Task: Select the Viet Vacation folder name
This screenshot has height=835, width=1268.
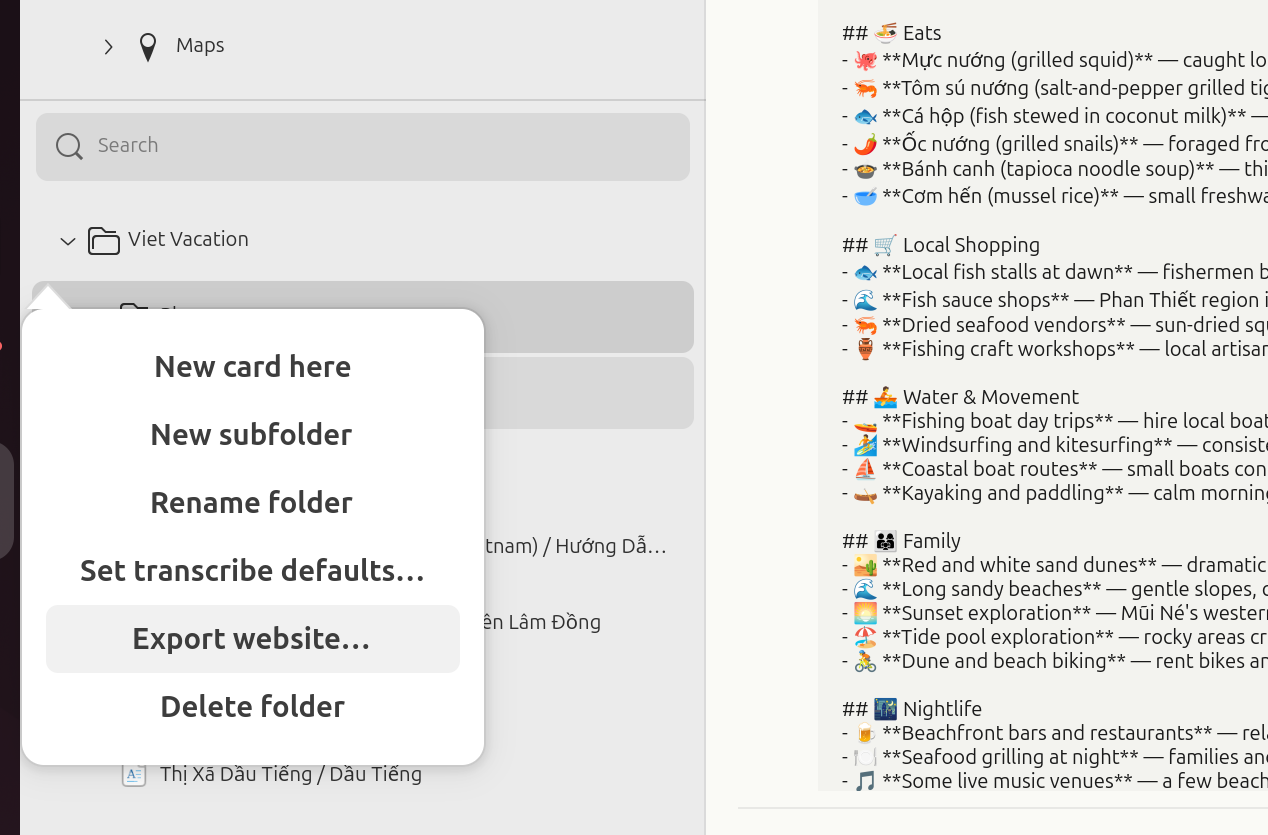Action: tap(188, 239)
